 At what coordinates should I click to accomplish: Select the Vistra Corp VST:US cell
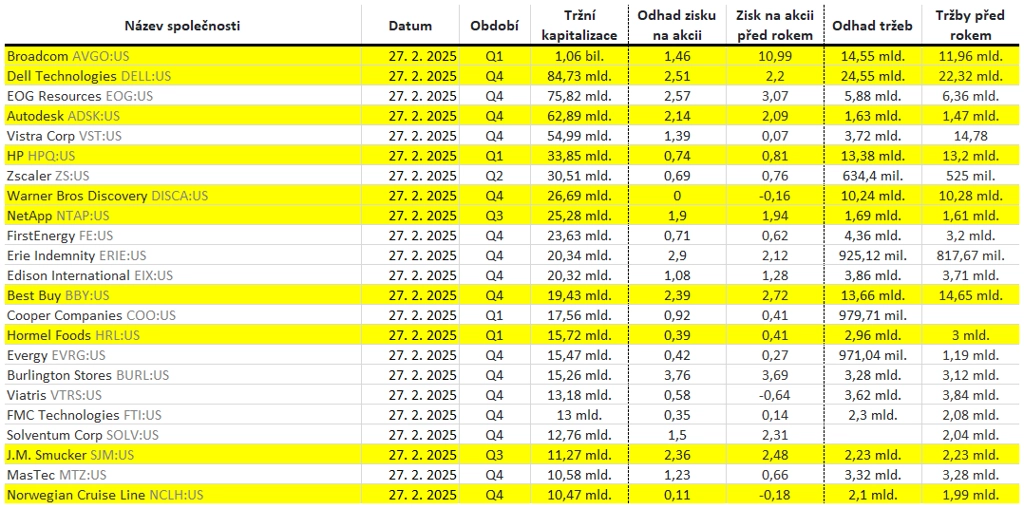click(182, 136)
